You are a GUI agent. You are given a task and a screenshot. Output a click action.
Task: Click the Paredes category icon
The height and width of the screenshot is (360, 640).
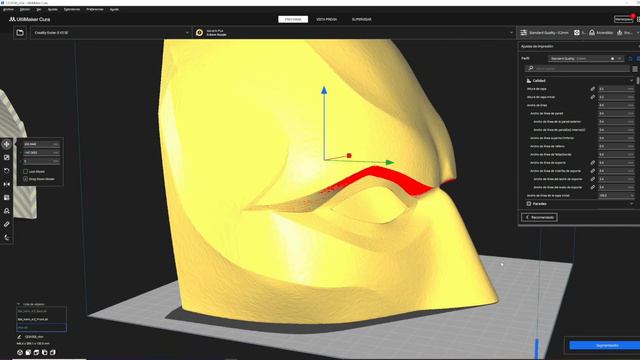[x=529, y=204]
